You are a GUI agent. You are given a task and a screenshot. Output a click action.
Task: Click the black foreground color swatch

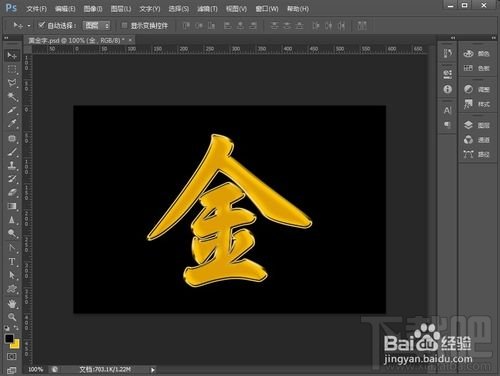8,338
